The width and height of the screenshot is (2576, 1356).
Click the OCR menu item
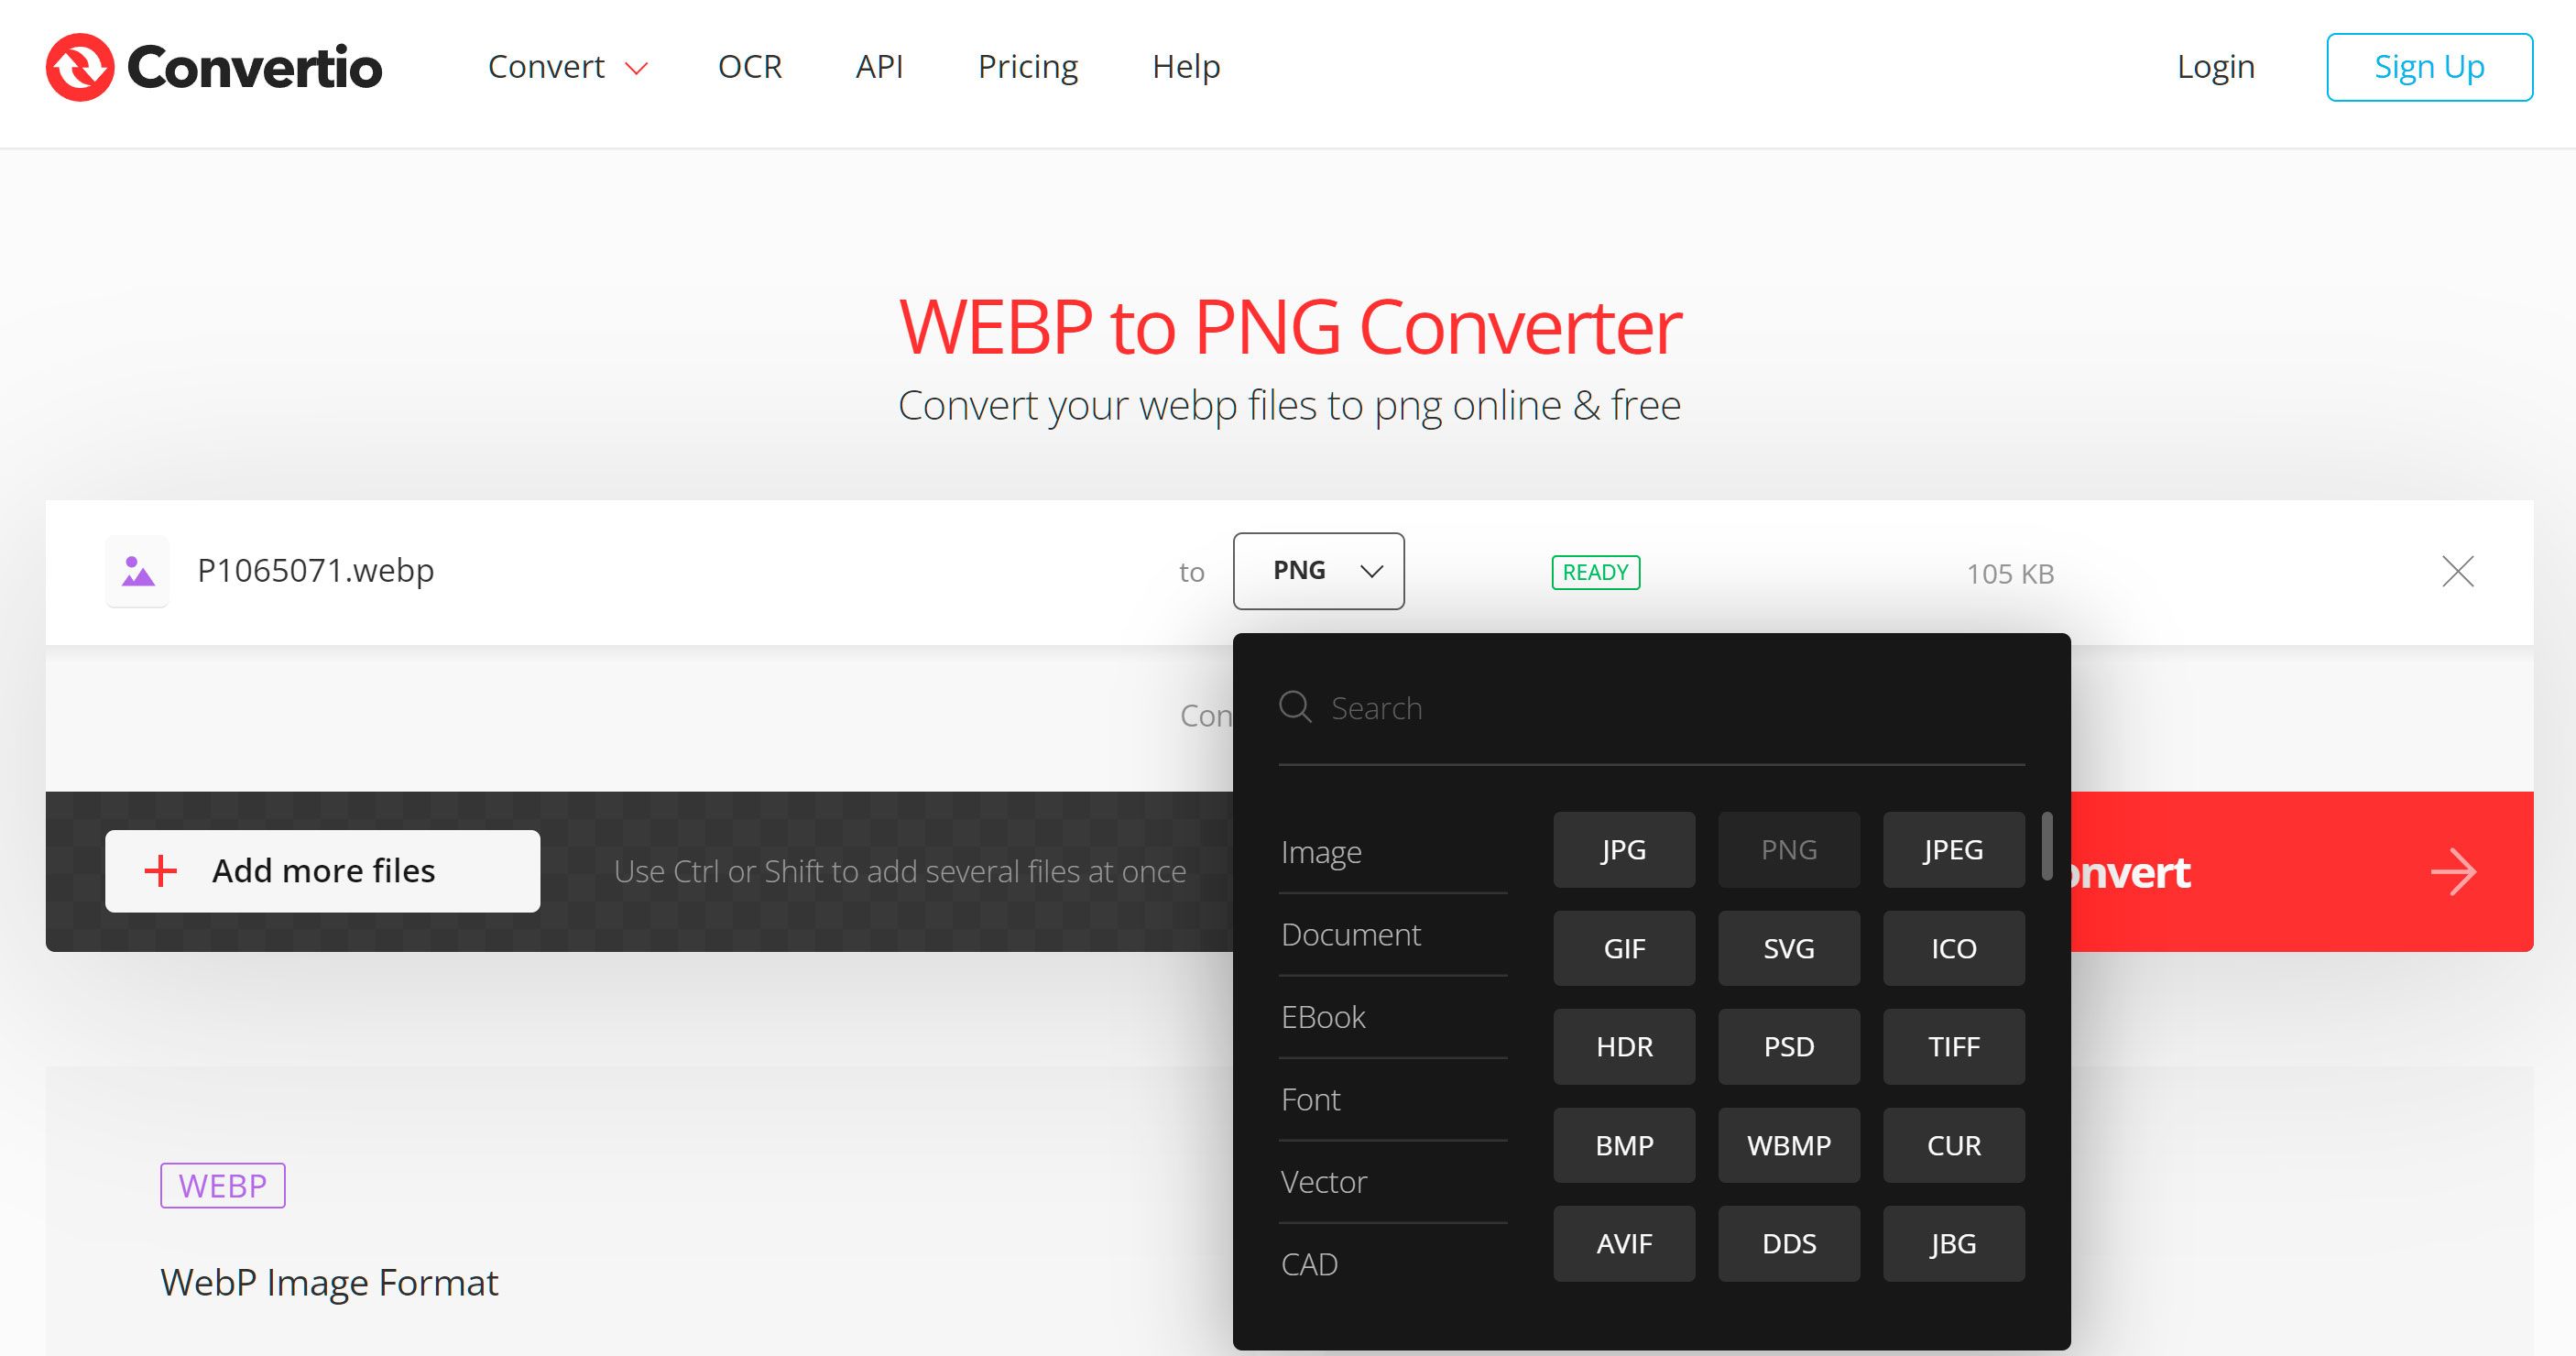[749, 65]
